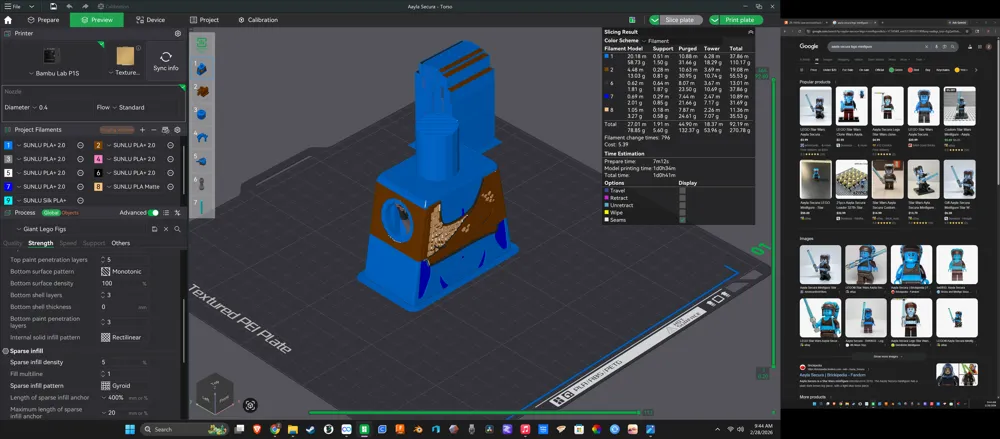The width and height of the screenshot is (1000, 439).
Task: Click the Windows taskbar Search box
Action: (x=185, y=429)
